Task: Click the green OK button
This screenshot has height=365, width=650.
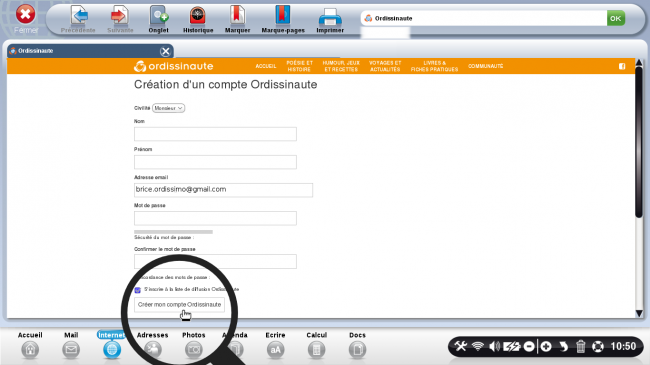Action: tap(616, 18)
